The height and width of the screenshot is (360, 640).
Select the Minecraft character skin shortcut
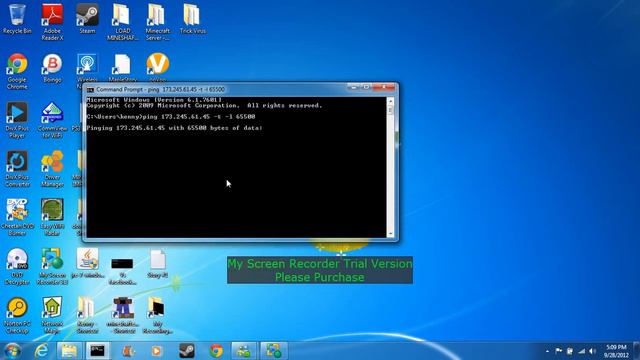click(122, 316)
